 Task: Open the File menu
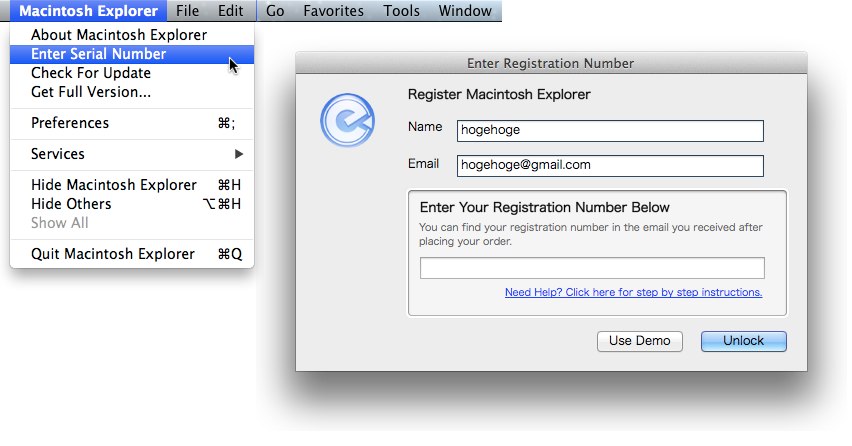coord(187,11)
